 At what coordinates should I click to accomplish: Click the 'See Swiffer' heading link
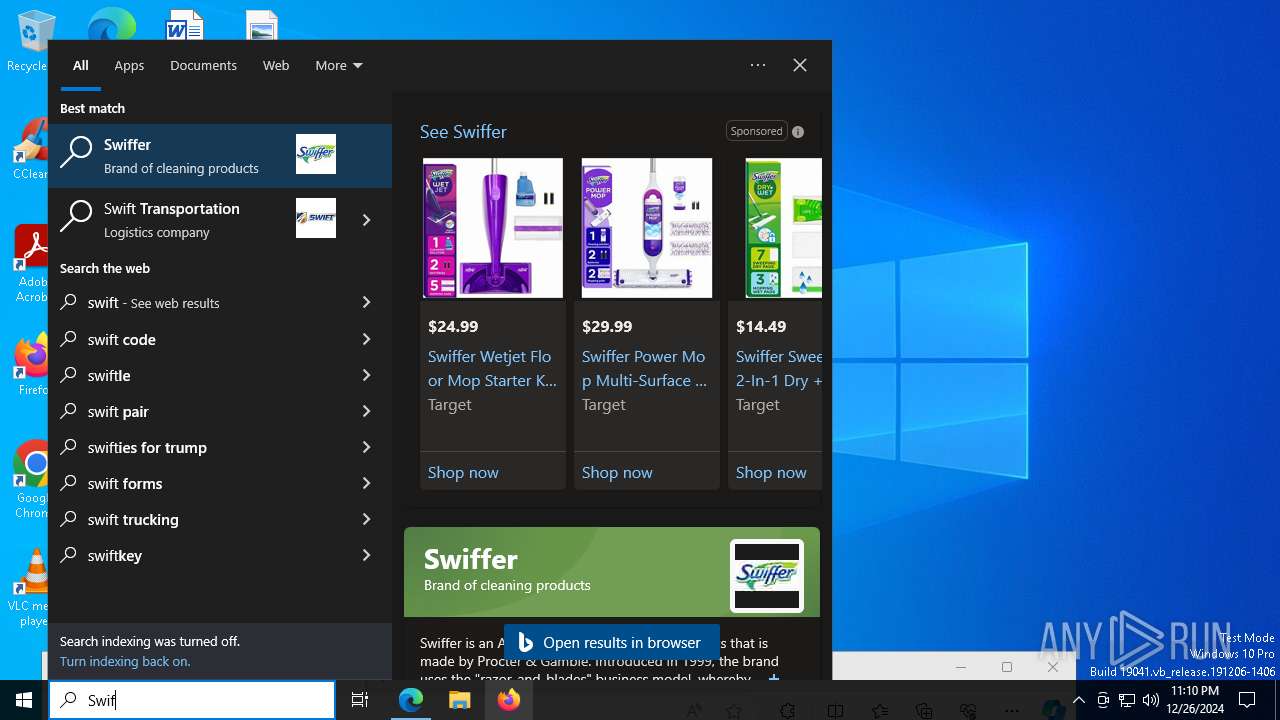click(463, 132)
